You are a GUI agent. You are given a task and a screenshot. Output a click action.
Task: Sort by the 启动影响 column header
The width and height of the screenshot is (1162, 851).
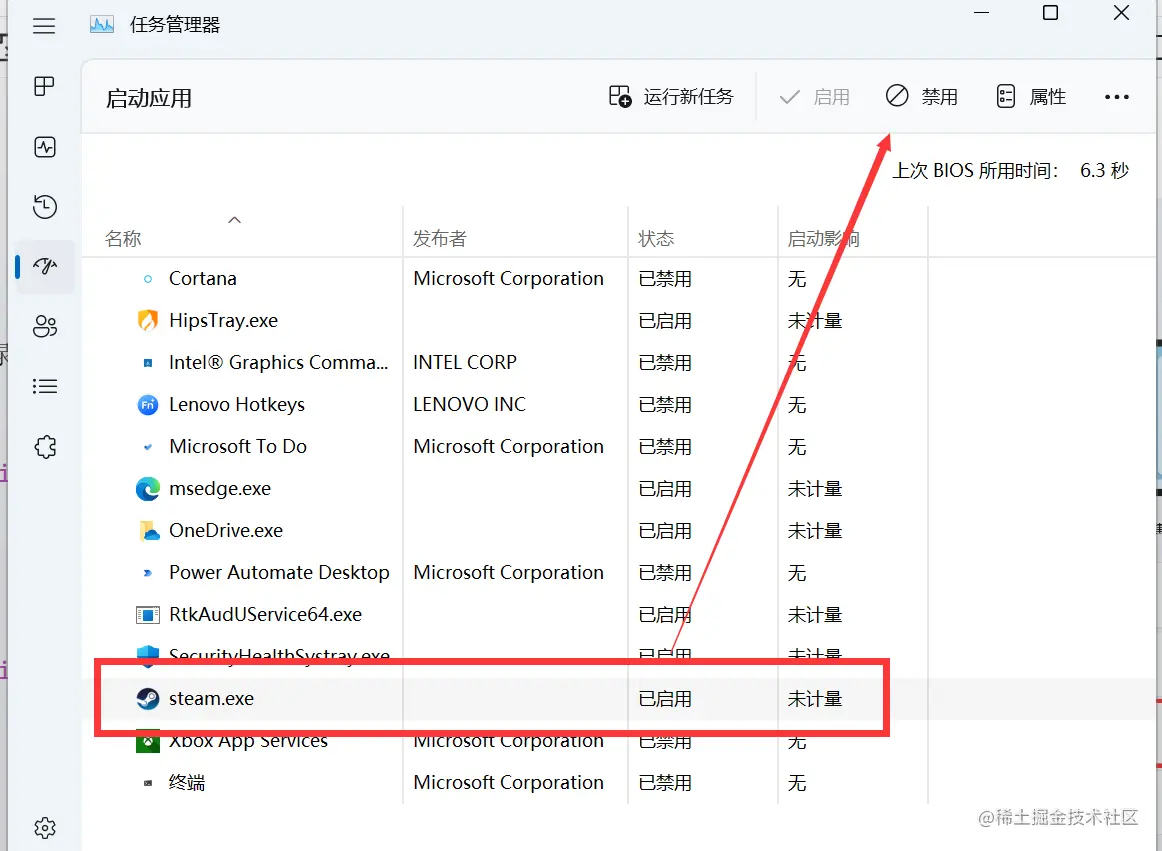click(823, 239)
